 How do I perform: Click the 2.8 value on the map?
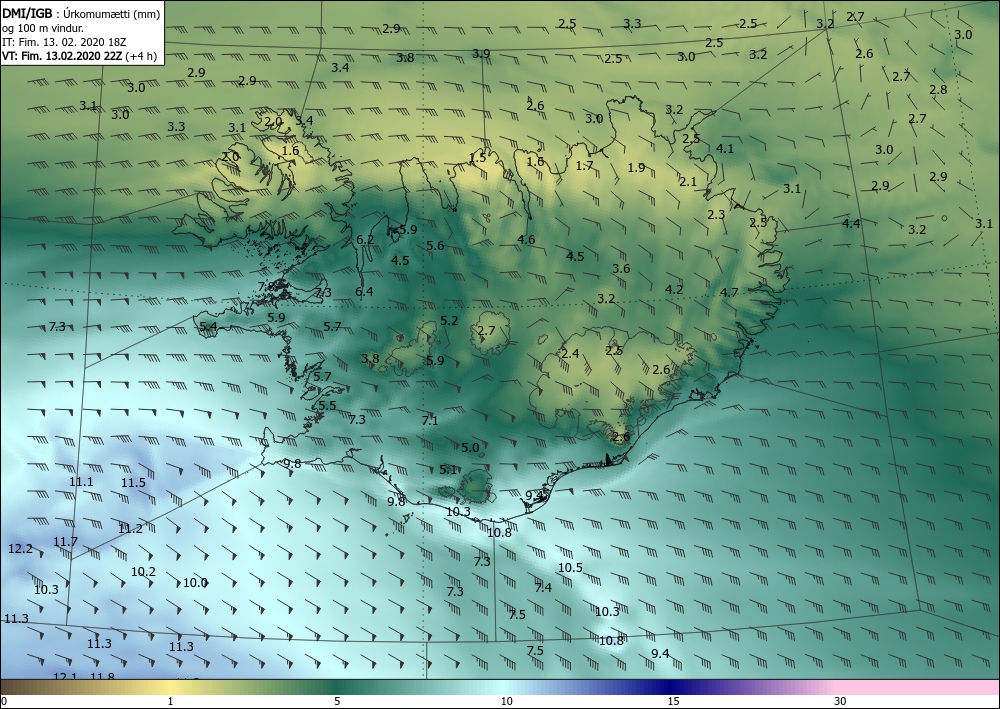coord(938,89)
